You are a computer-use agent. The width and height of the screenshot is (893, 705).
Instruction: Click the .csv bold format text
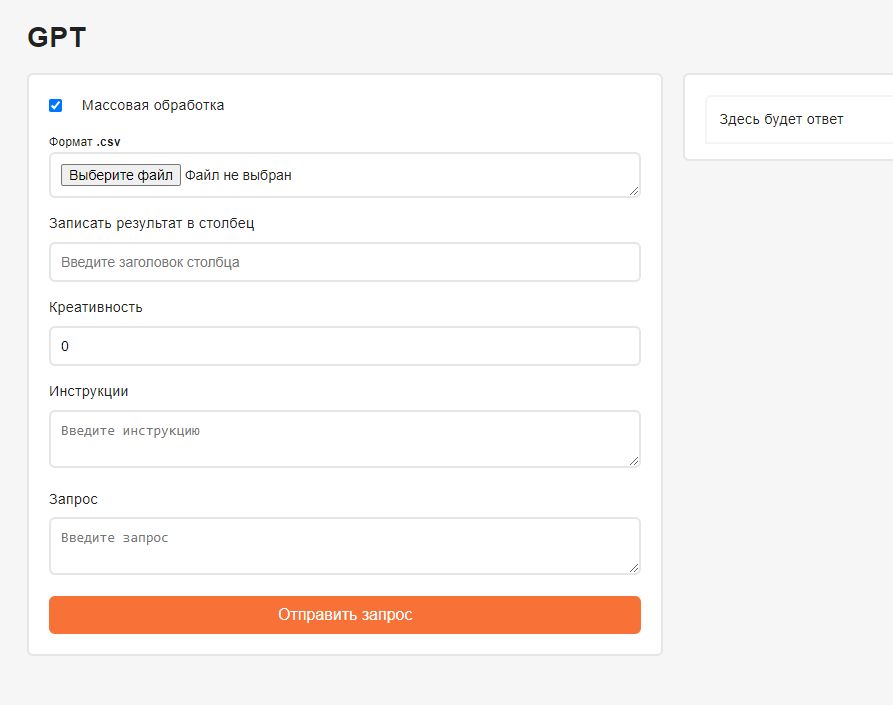click(108, 142)
